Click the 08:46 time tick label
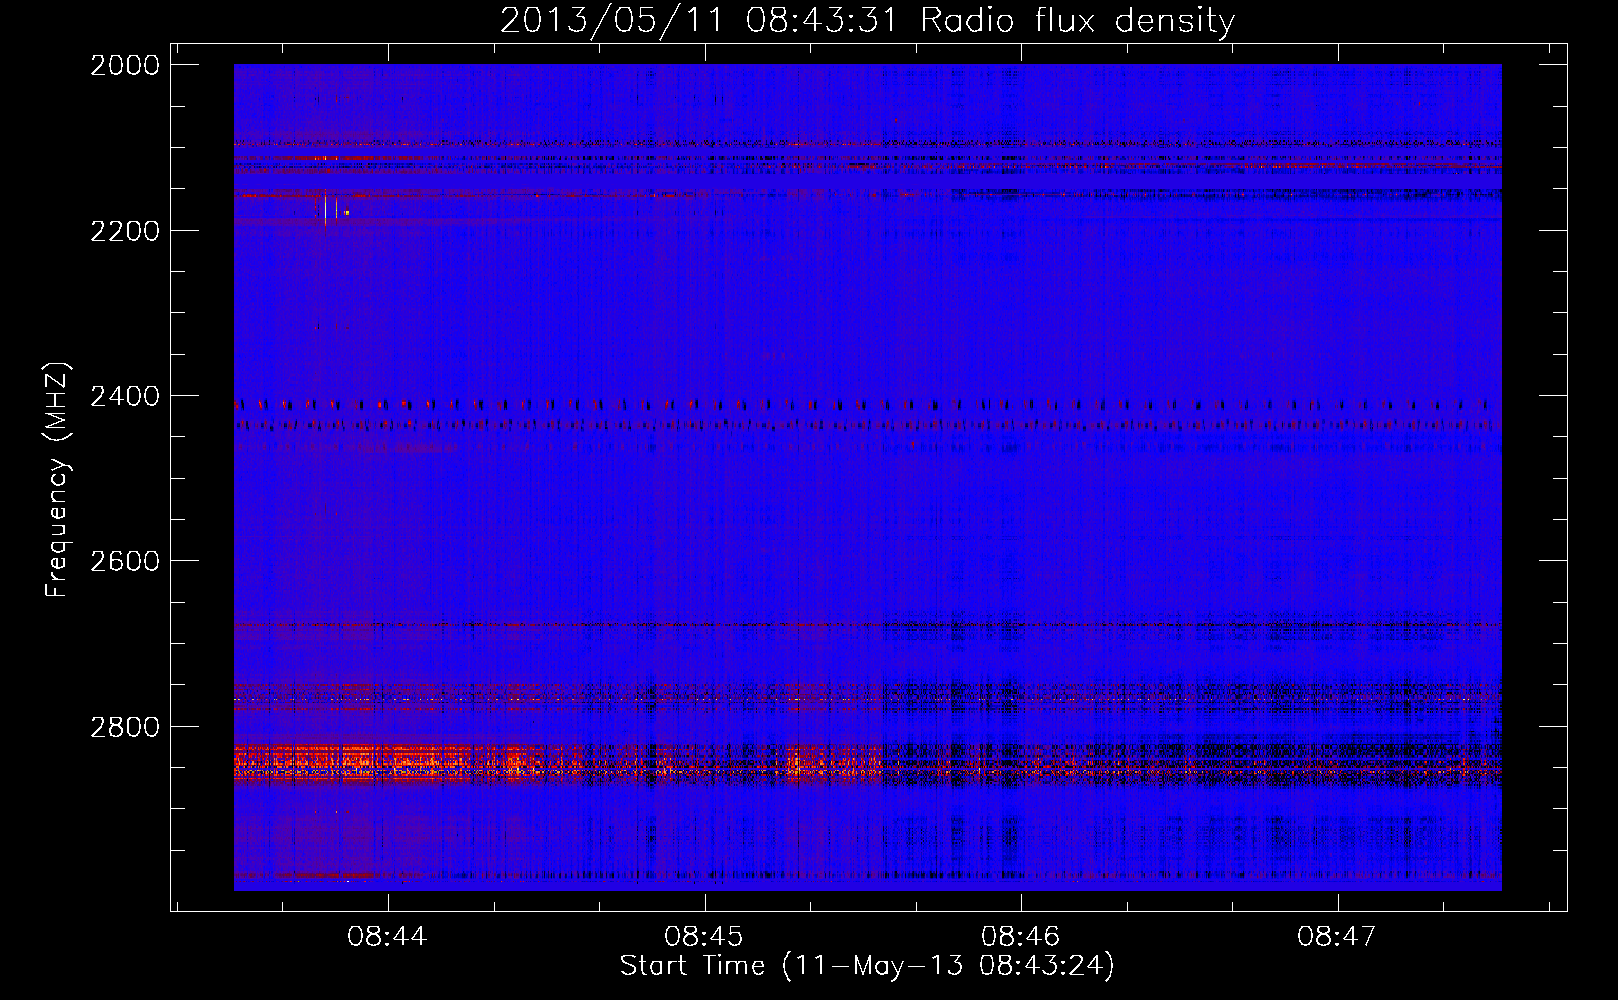 coord(1020,937)
